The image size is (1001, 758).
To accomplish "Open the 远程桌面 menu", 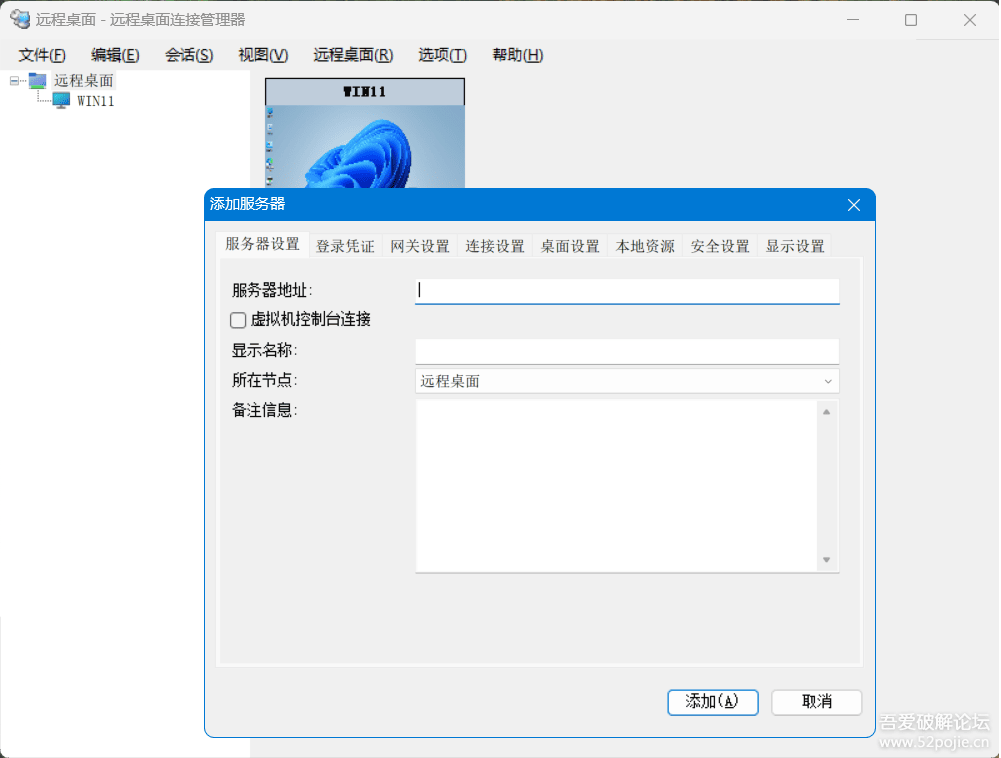I will (x=352, y=55).
